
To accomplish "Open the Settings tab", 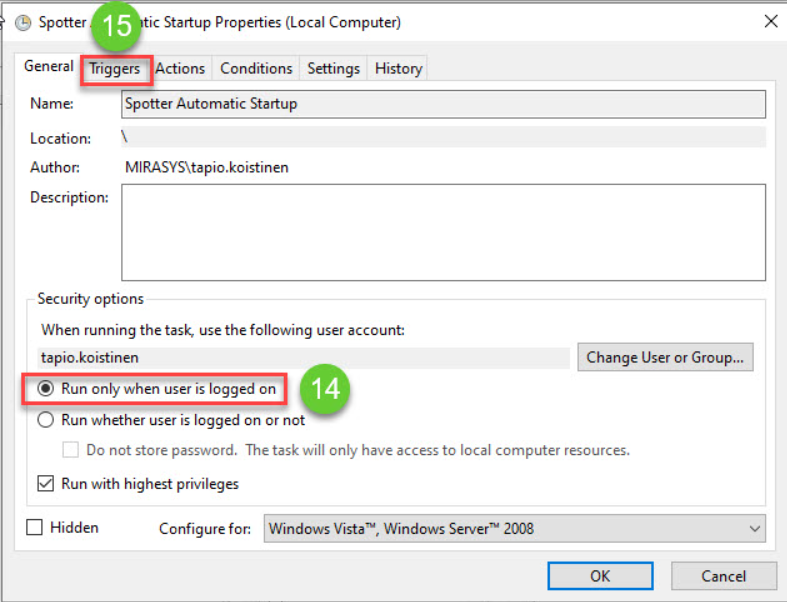I will pos(333,69).
